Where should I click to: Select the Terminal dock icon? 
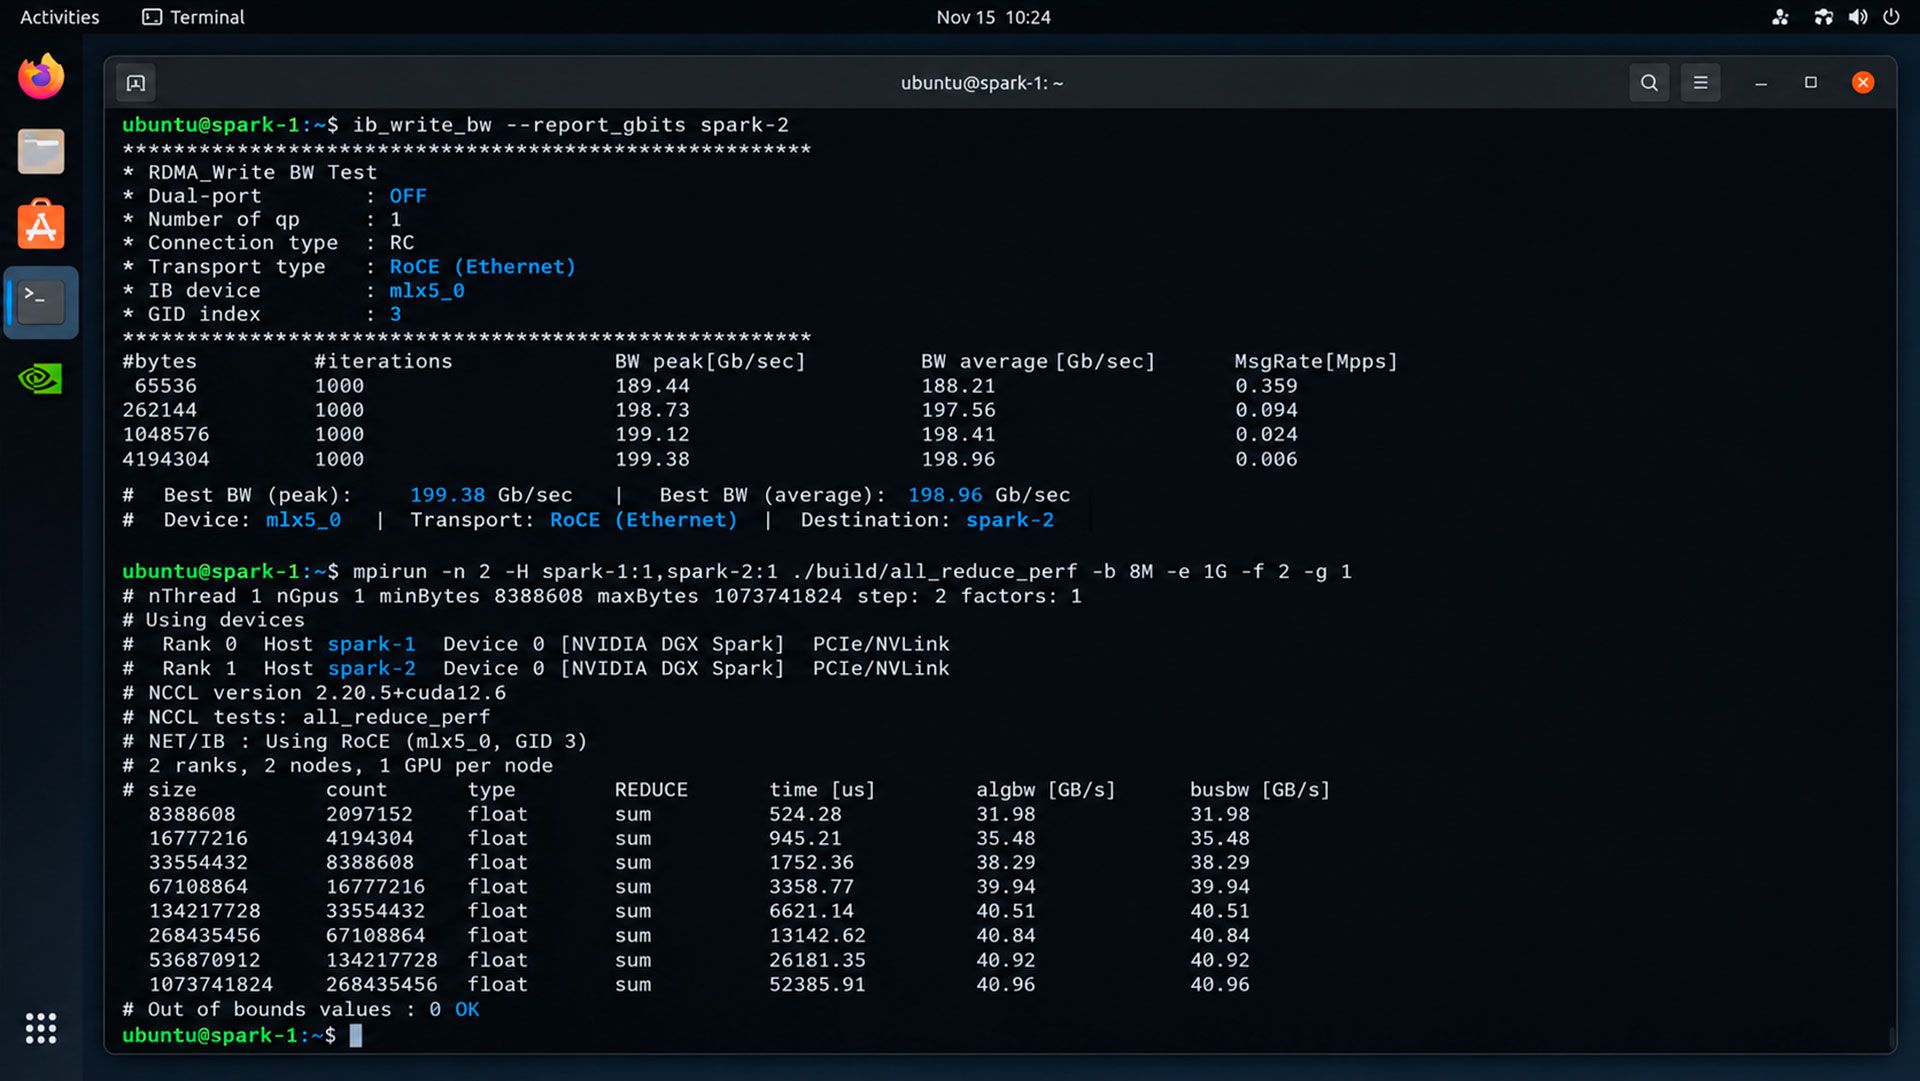41,302
